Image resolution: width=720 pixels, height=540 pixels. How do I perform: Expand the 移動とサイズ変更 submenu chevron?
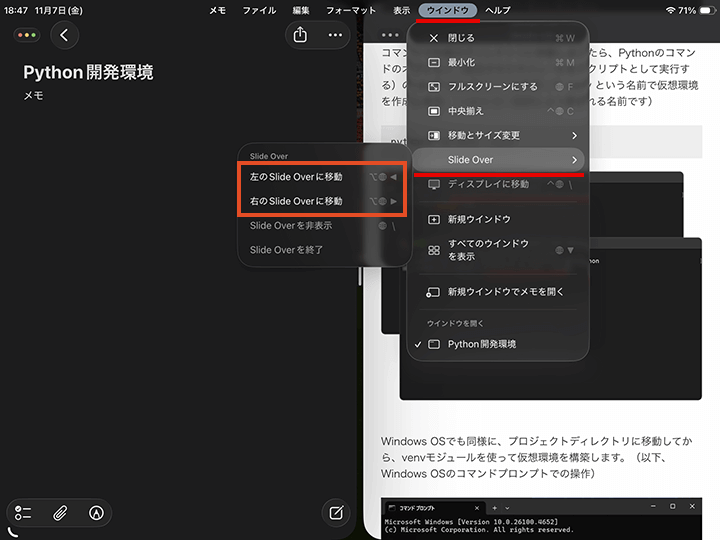tap(574, 135)
